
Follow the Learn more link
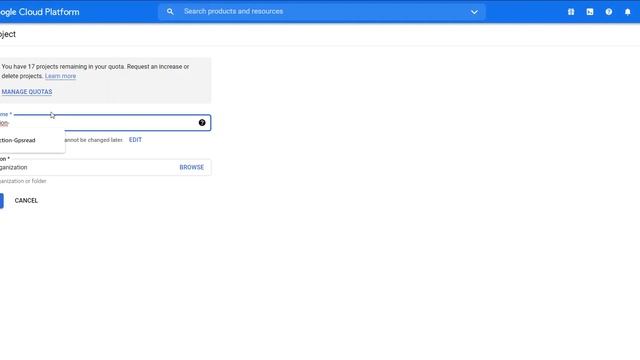coord(60,76)
